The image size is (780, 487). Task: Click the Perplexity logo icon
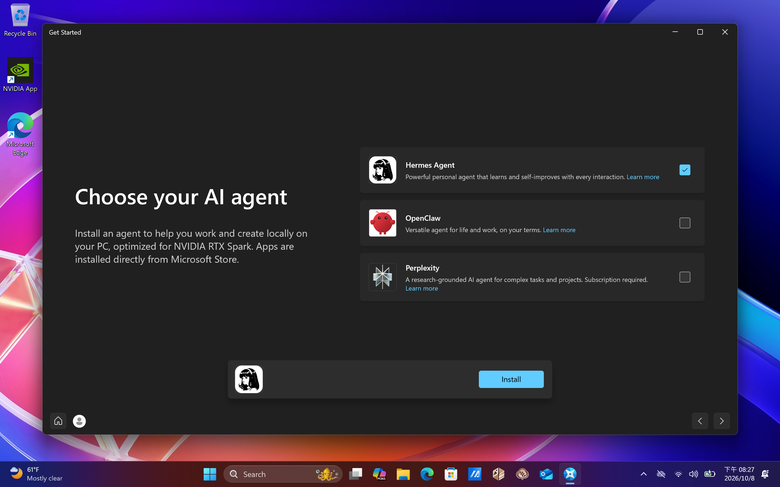[x=383, y=277]
